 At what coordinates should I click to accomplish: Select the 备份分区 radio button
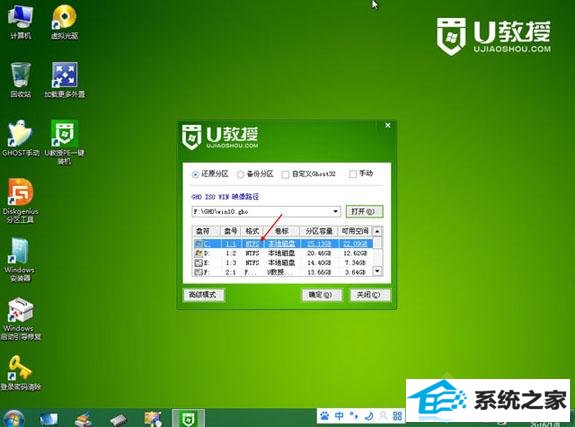(240, 174)
